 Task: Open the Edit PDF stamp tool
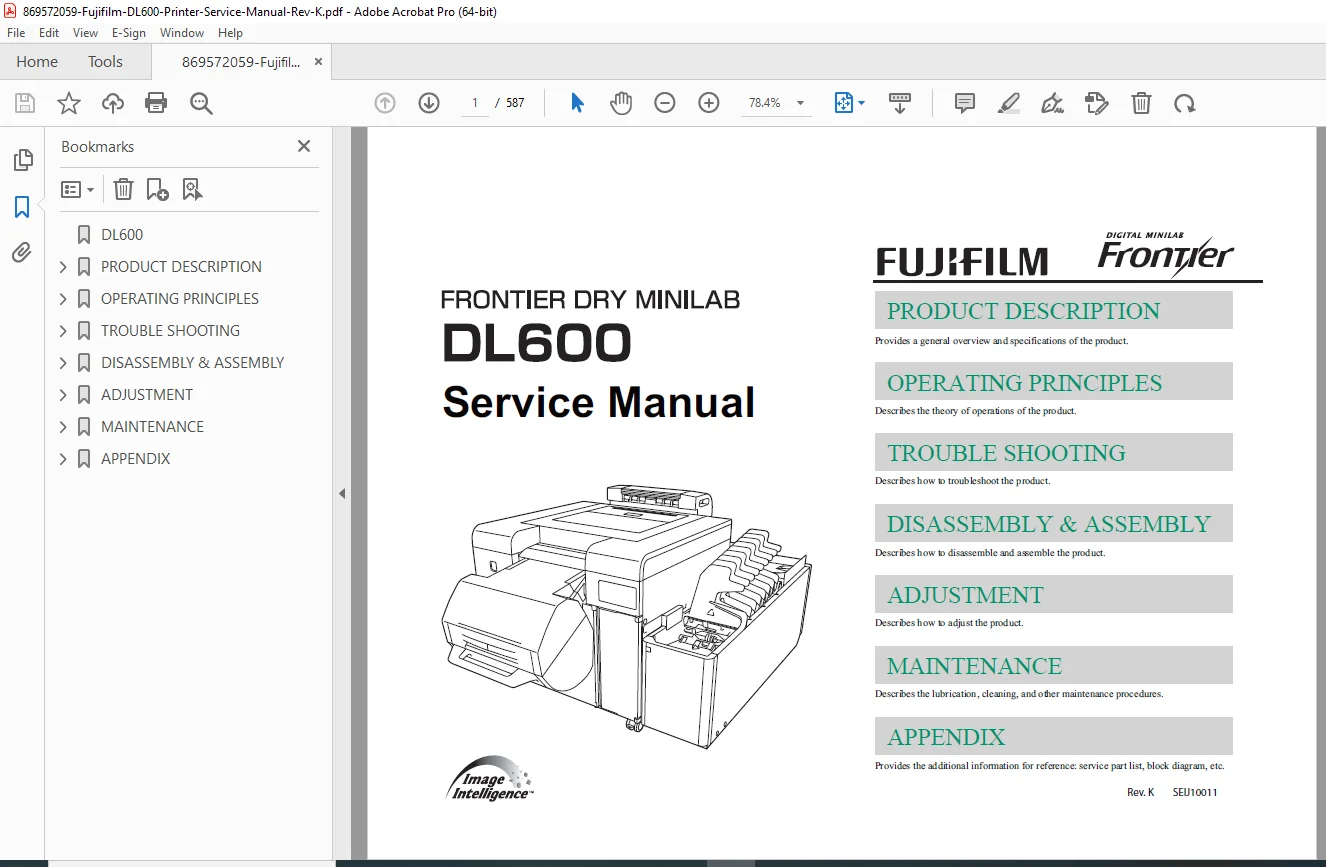point(1097,103)
